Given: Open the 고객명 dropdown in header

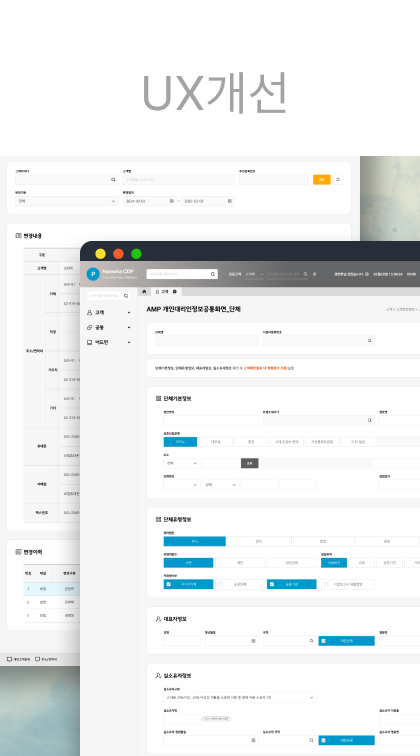Looking at the screenshot, I should click(254, 274).
